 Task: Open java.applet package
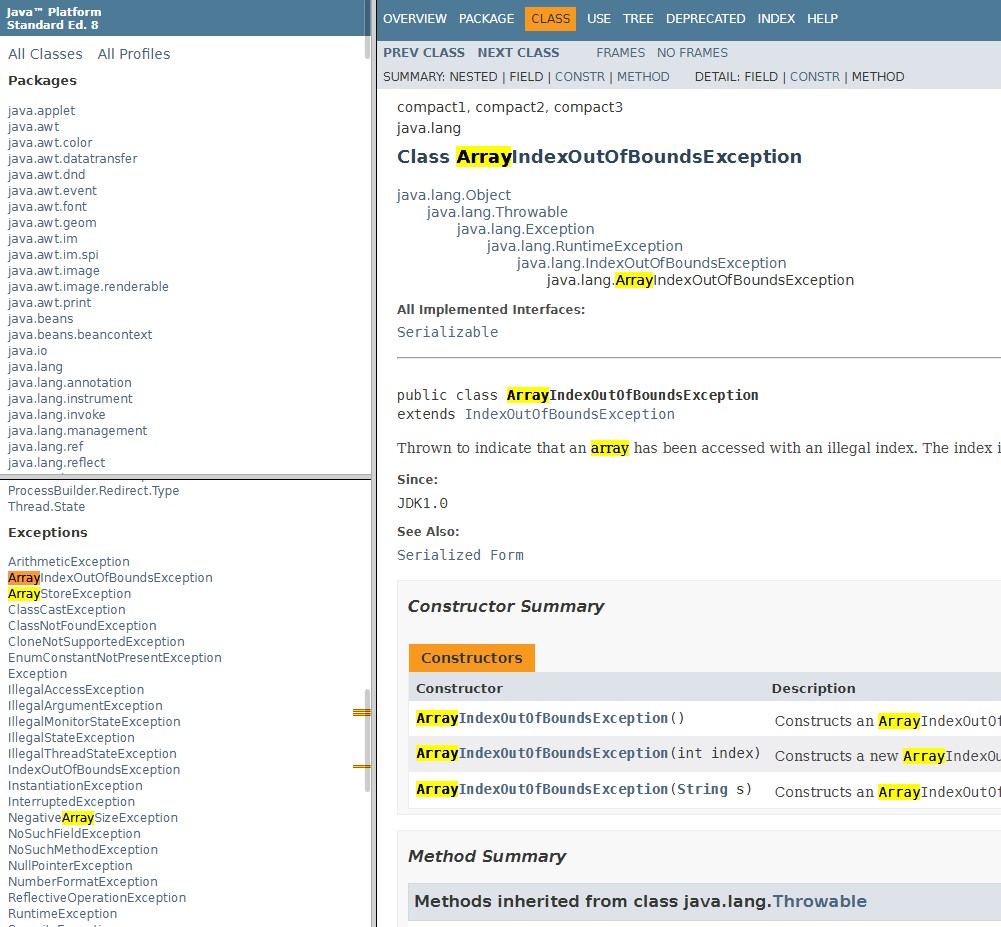coord(41,110)
